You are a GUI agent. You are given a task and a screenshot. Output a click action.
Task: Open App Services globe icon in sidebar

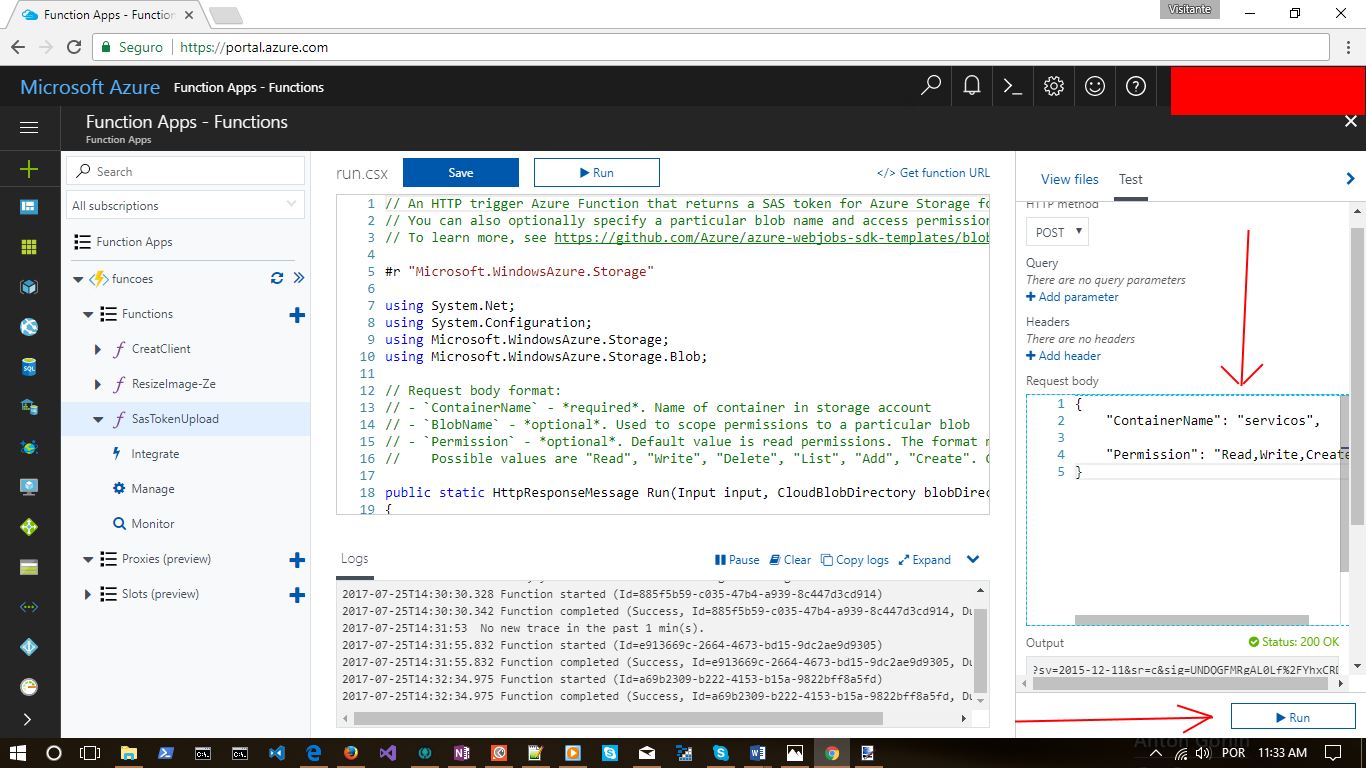click(29, 327)
